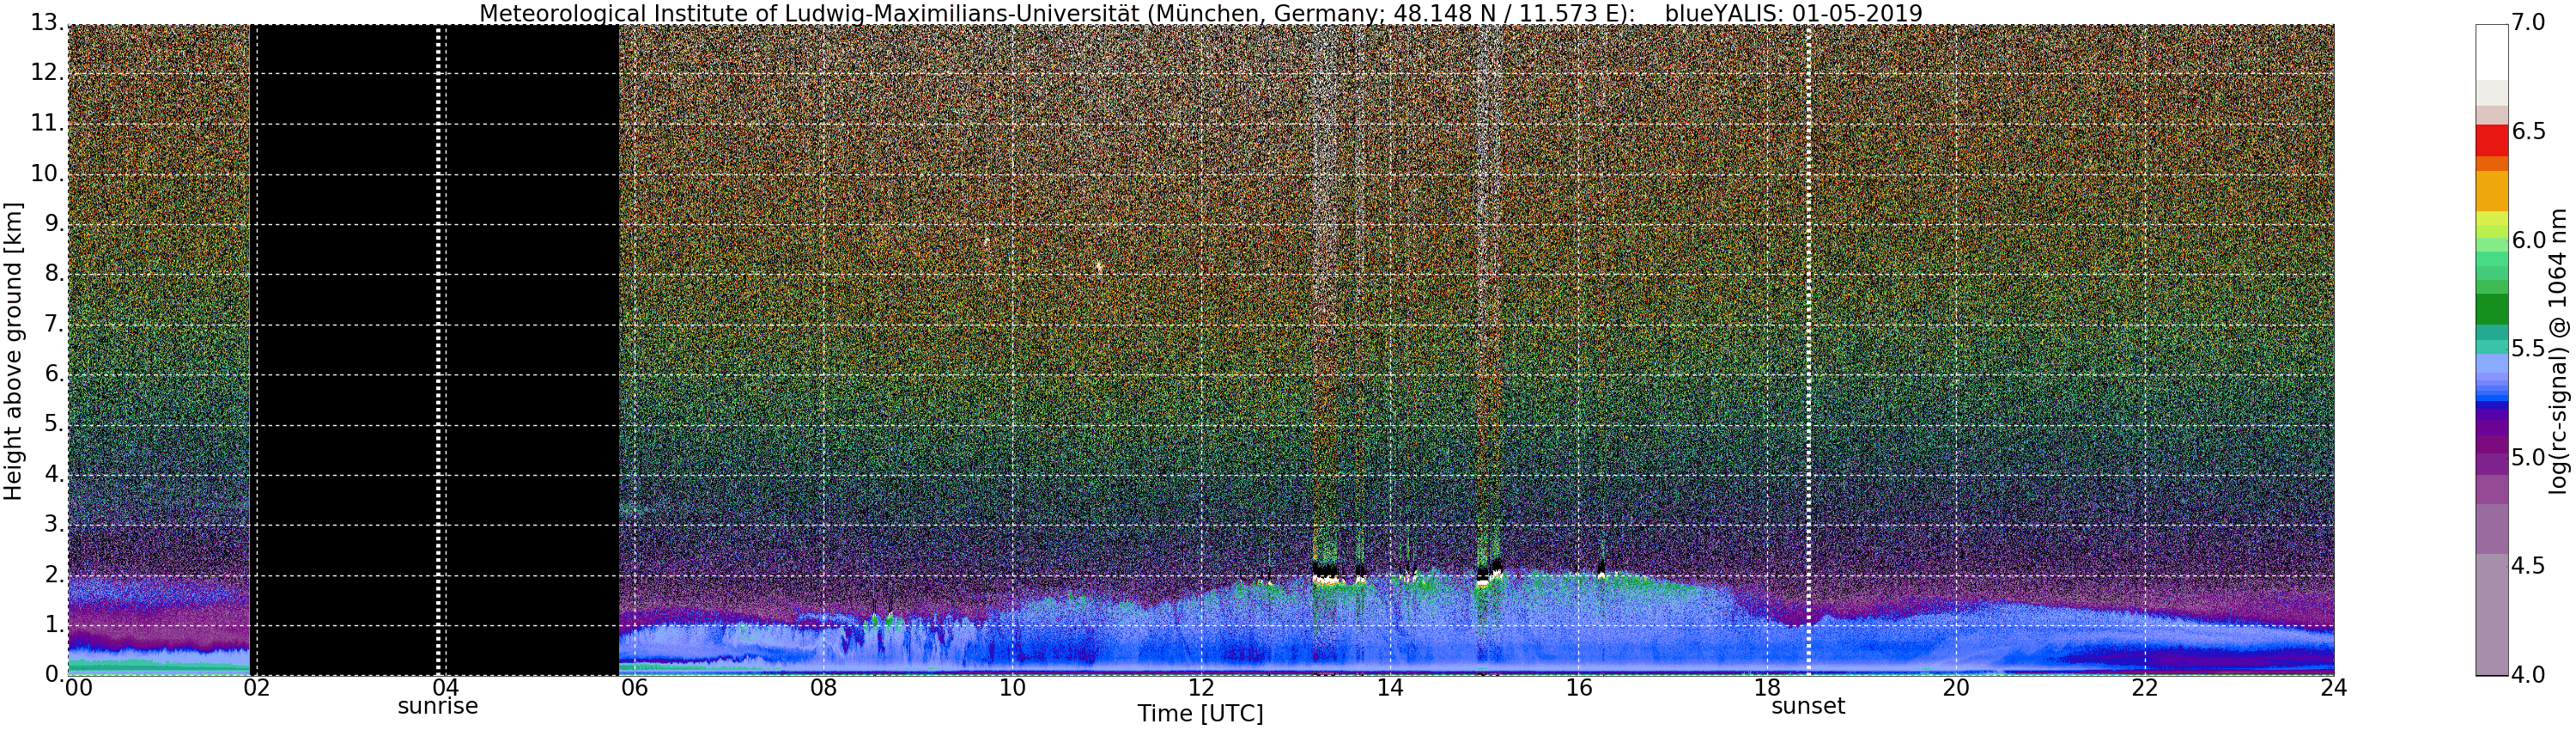This screenshot has height=730, width=2576.
Task: Click the 4.0 tick label on the colorbar
Action: click(x=2528, y=675)
